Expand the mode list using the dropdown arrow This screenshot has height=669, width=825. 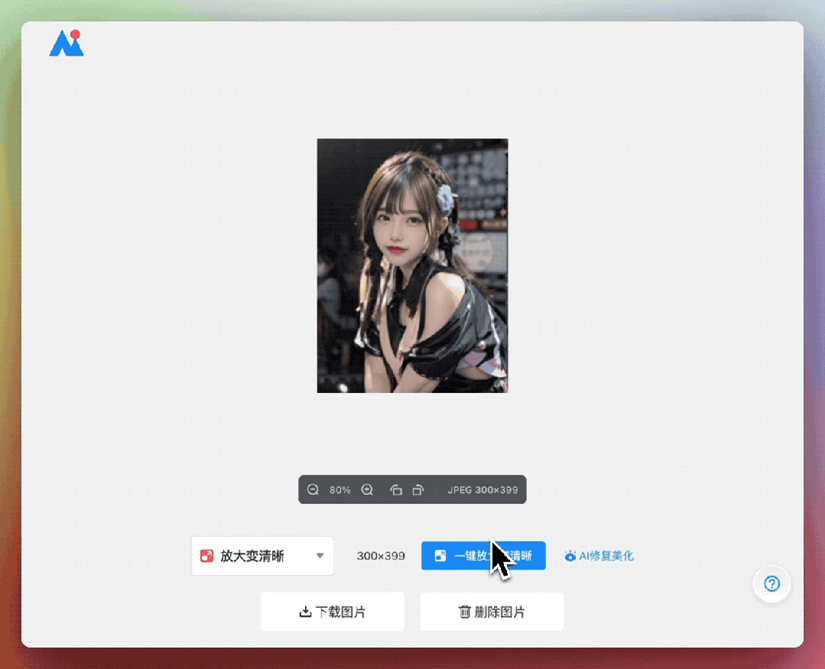pos(320,556)
